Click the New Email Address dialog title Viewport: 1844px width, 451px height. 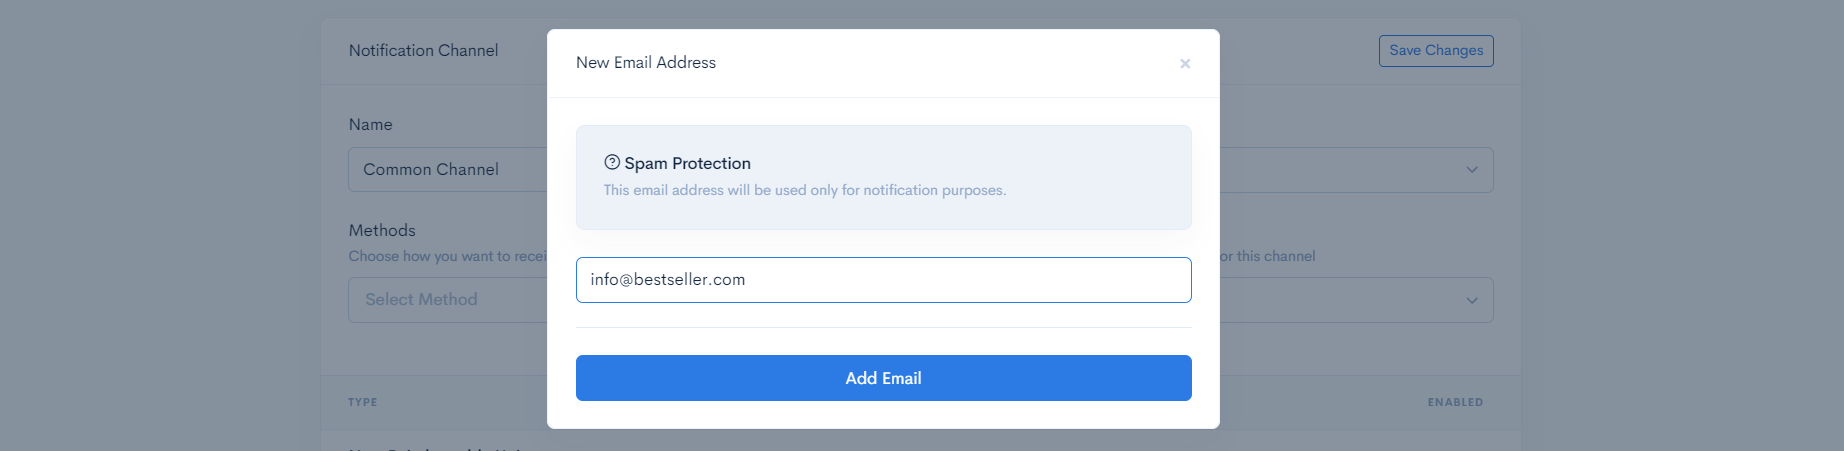click(646, 62)
